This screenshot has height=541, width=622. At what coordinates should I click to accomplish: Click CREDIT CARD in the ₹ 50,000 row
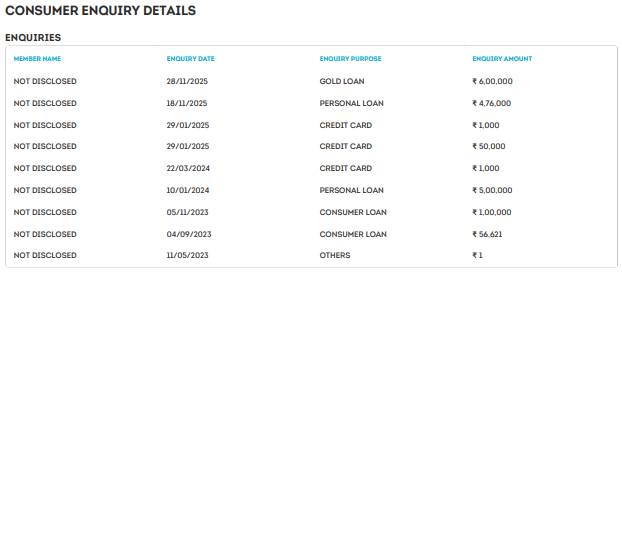(x=346, y=146)
